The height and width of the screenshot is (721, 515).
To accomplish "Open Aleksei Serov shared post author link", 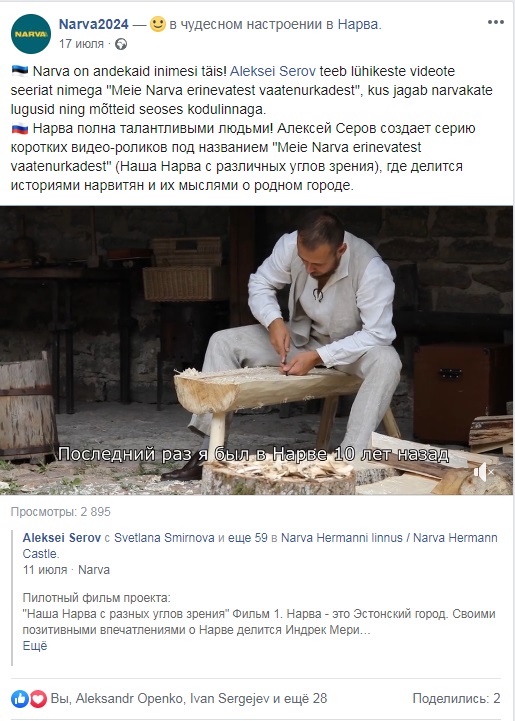I will coord(62,538).
